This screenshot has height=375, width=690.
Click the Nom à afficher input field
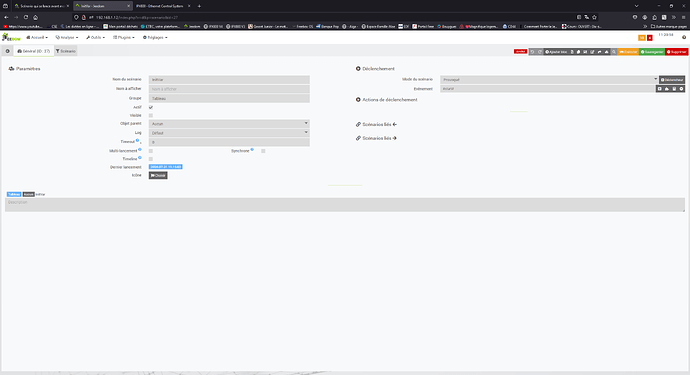tap(229, 89)
